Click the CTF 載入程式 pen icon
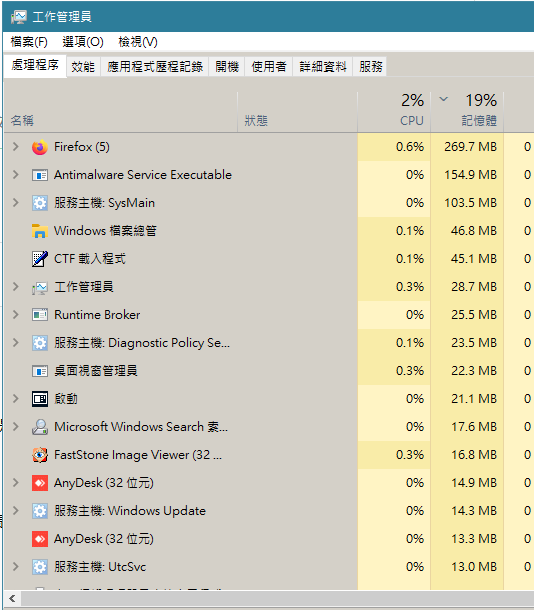This screenshot has width=534, height=610. tap(40, 259)
